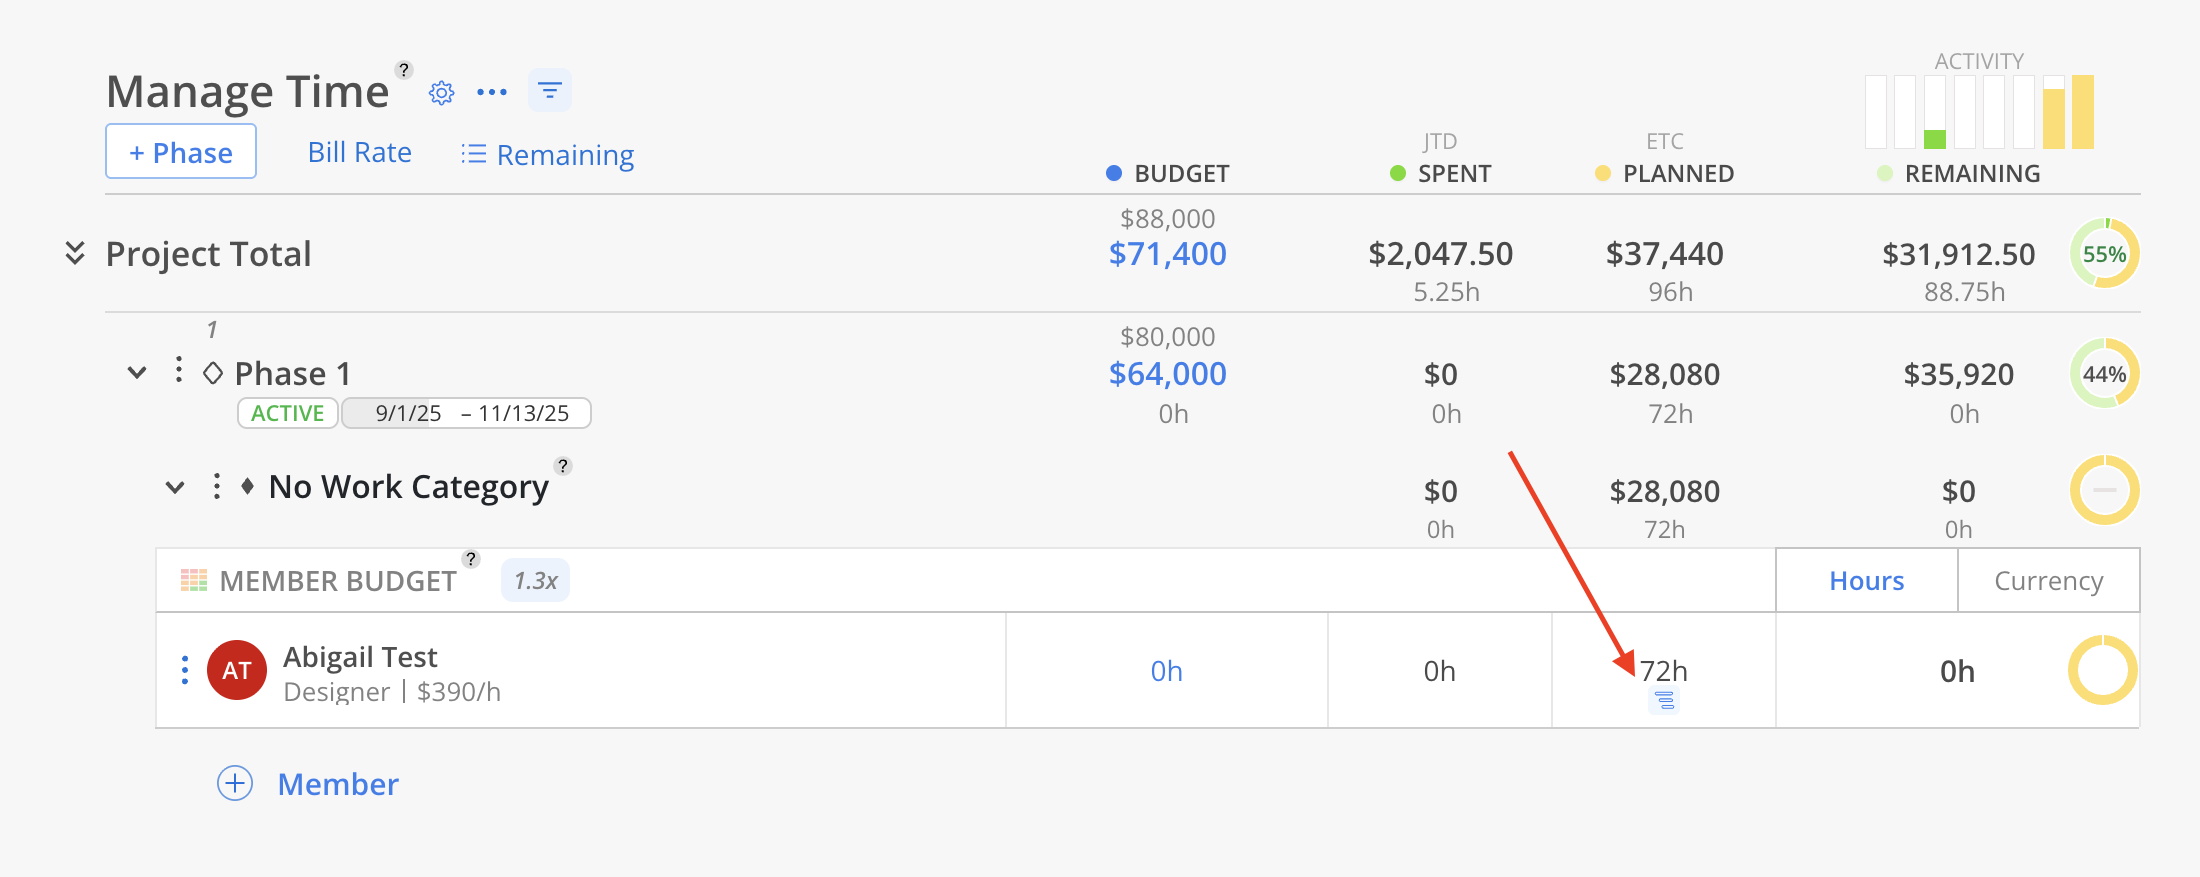Viewport: 2200px width, 877px height.
Task: Click the + Phase button
Action: point(181,152)
